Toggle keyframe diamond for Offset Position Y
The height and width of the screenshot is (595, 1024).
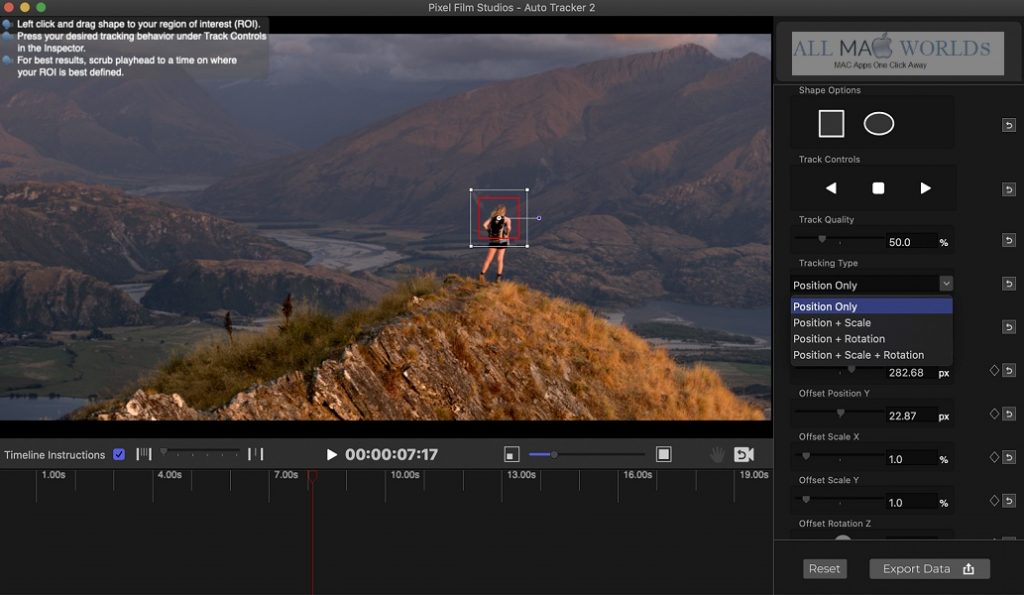pos(994,413)
